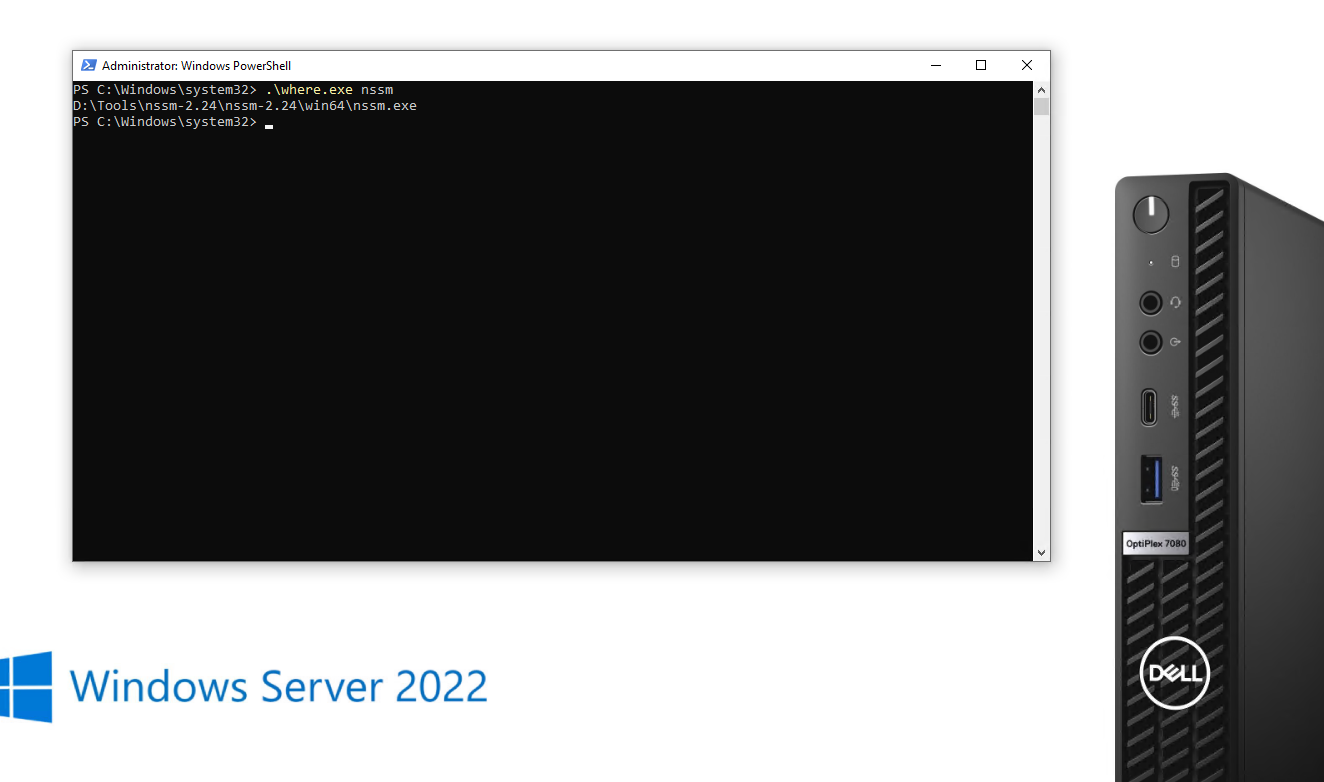Click the PowerShell vertical scrollbar thumb

[x=1041, y=106]
